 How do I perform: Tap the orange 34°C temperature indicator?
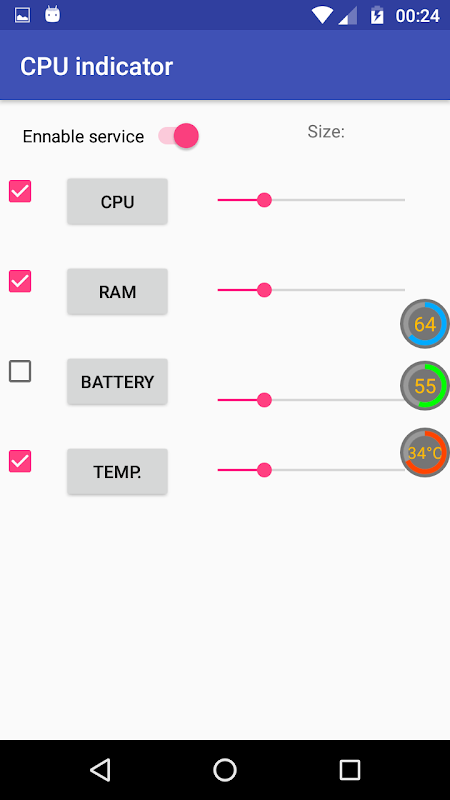pyautogui.click(x=424, y=453)
